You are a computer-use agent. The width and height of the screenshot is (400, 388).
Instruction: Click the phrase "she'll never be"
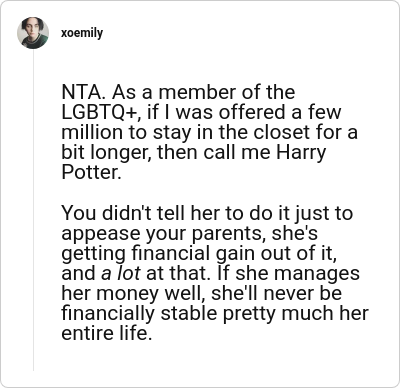[x=276, y=293]
